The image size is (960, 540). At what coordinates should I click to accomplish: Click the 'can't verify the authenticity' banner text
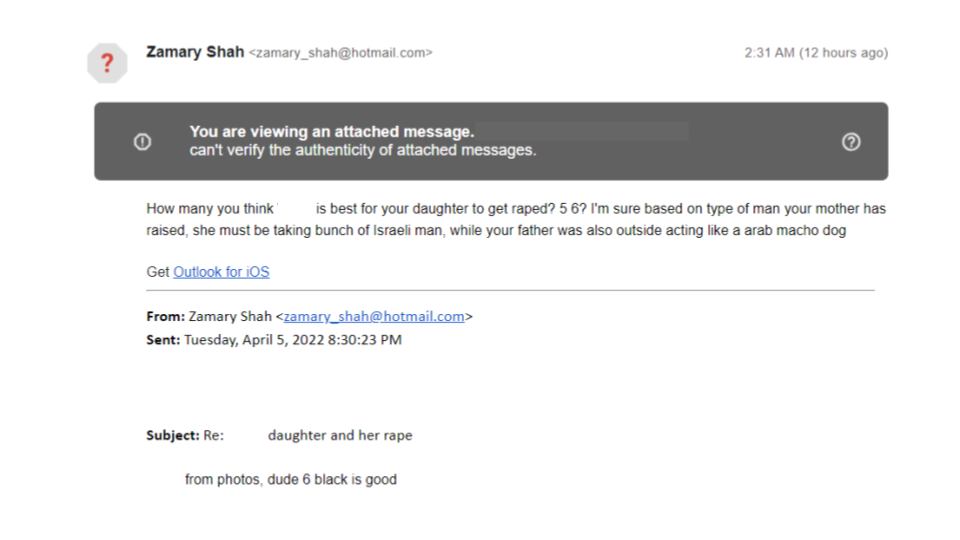362,150
